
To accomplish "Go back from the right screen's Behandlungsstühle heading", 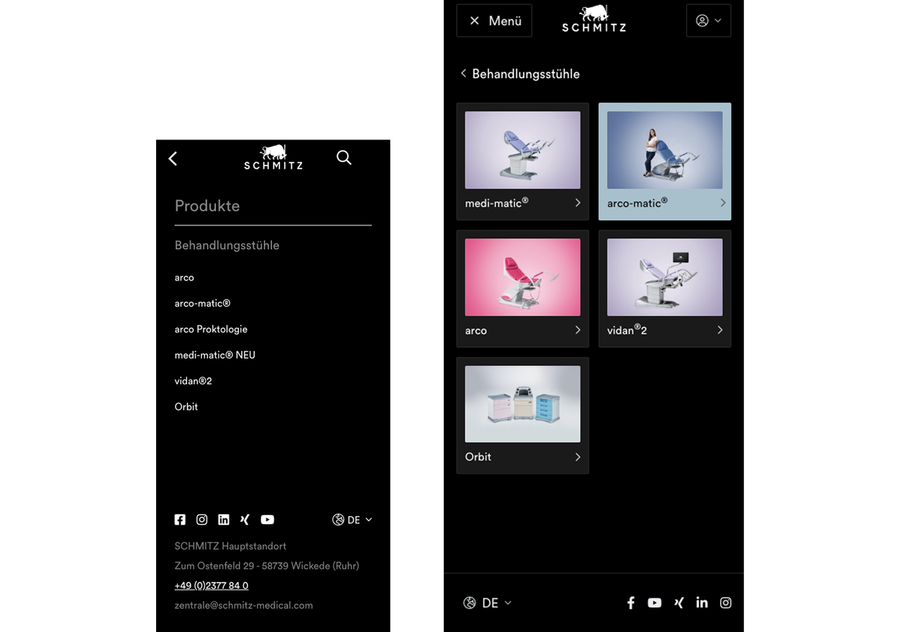I will (x=520, y=73).
